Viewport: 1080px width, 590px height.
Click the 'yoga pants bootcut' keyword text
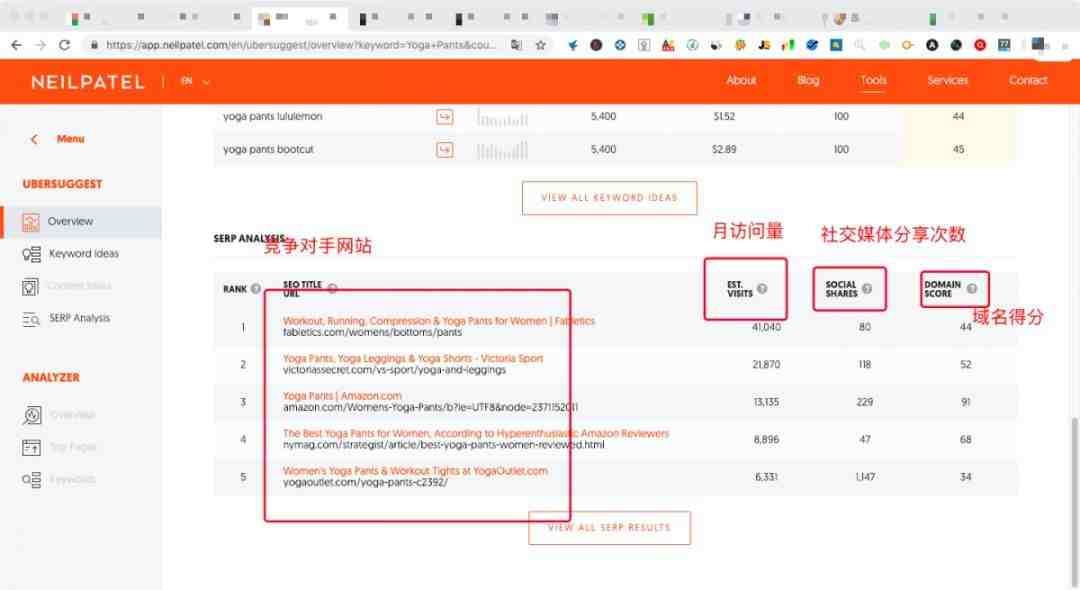point(268,149)
